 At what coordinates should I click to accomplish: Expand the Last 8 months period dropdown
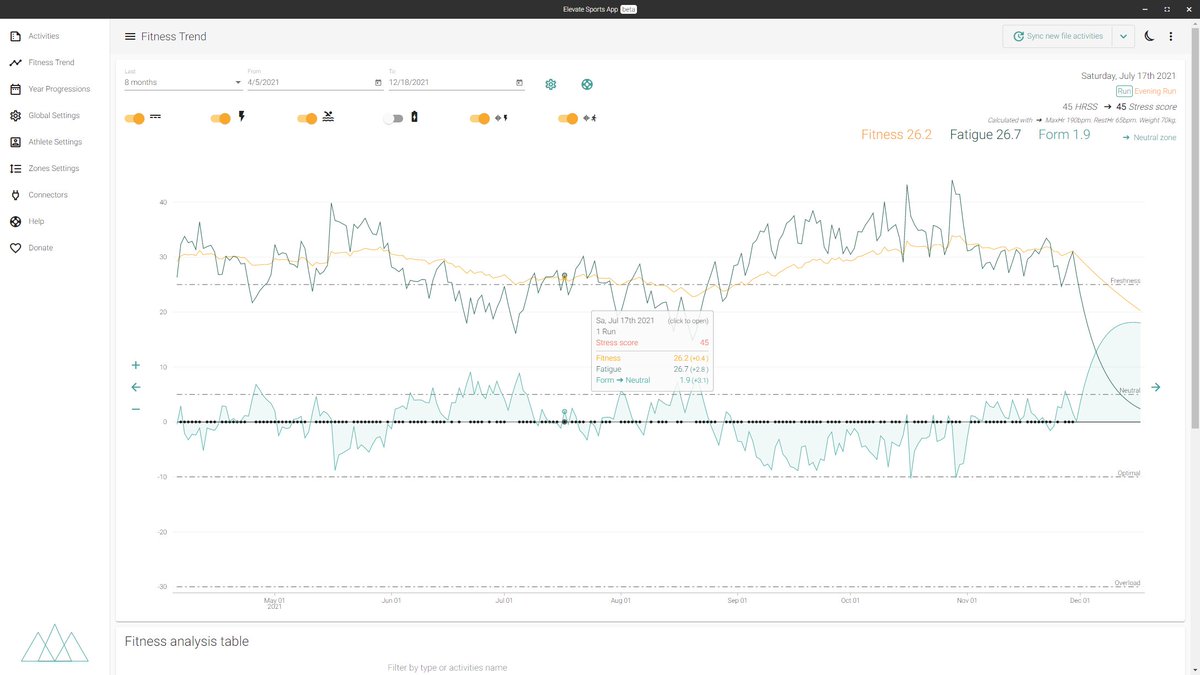183,82
